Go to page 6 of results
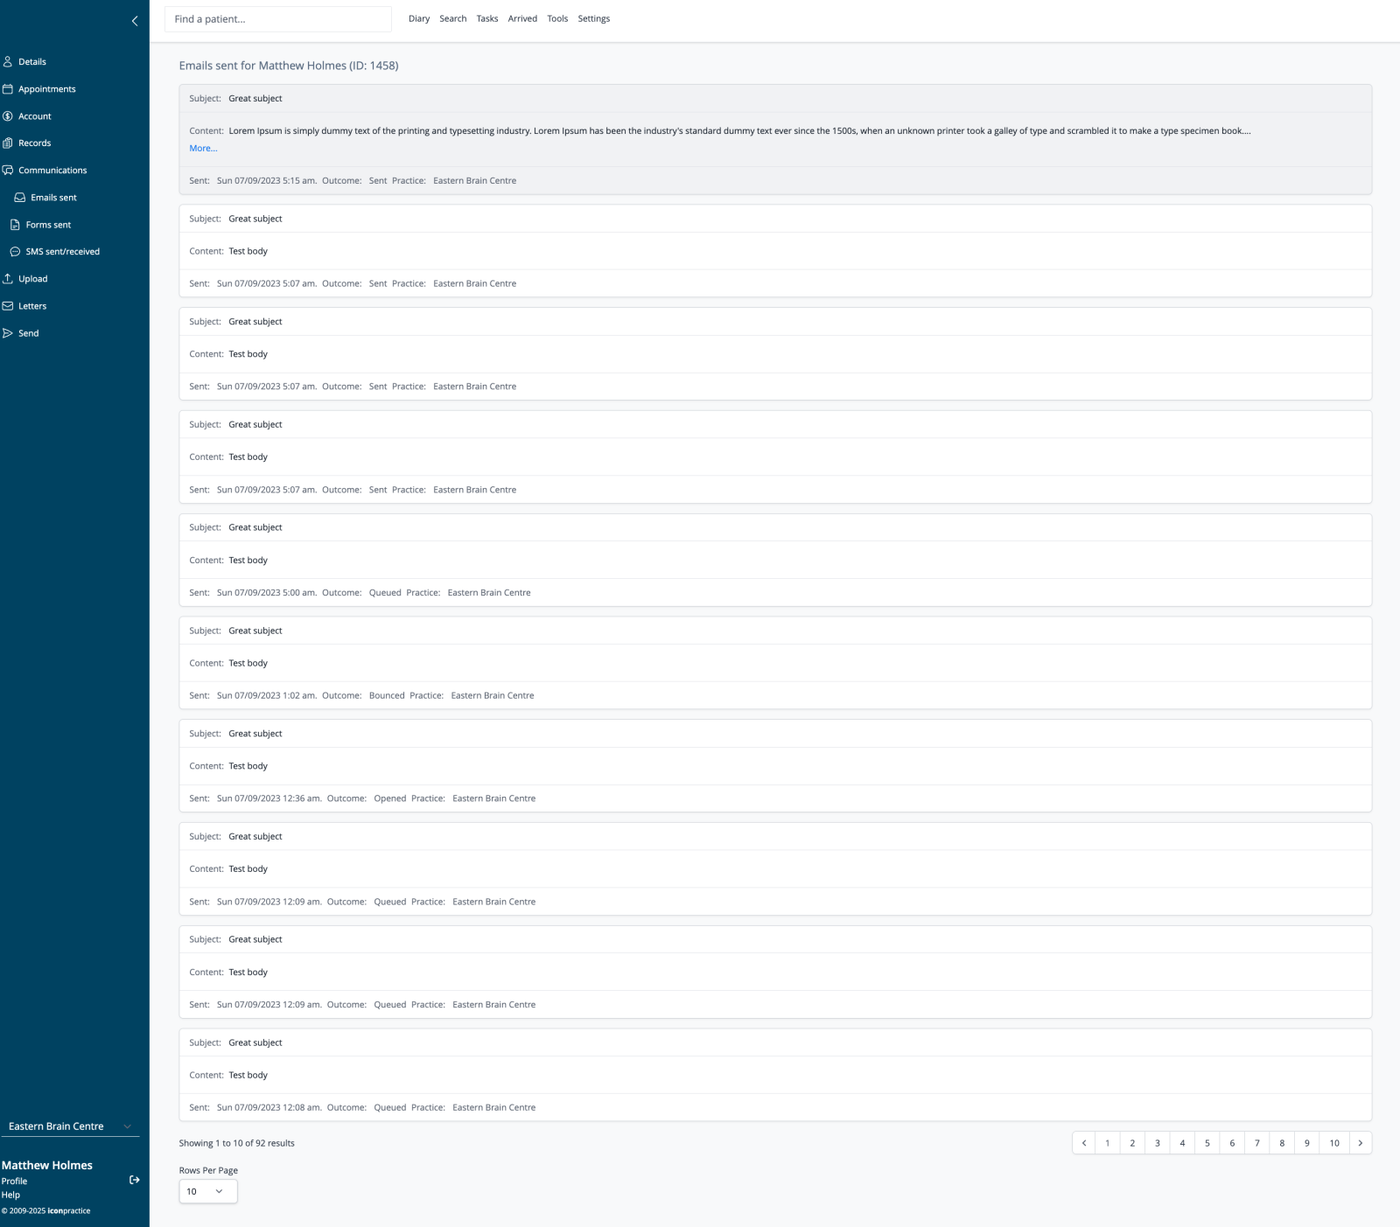This screenshot has width=1400, height=1227. pos(1232,1143)
